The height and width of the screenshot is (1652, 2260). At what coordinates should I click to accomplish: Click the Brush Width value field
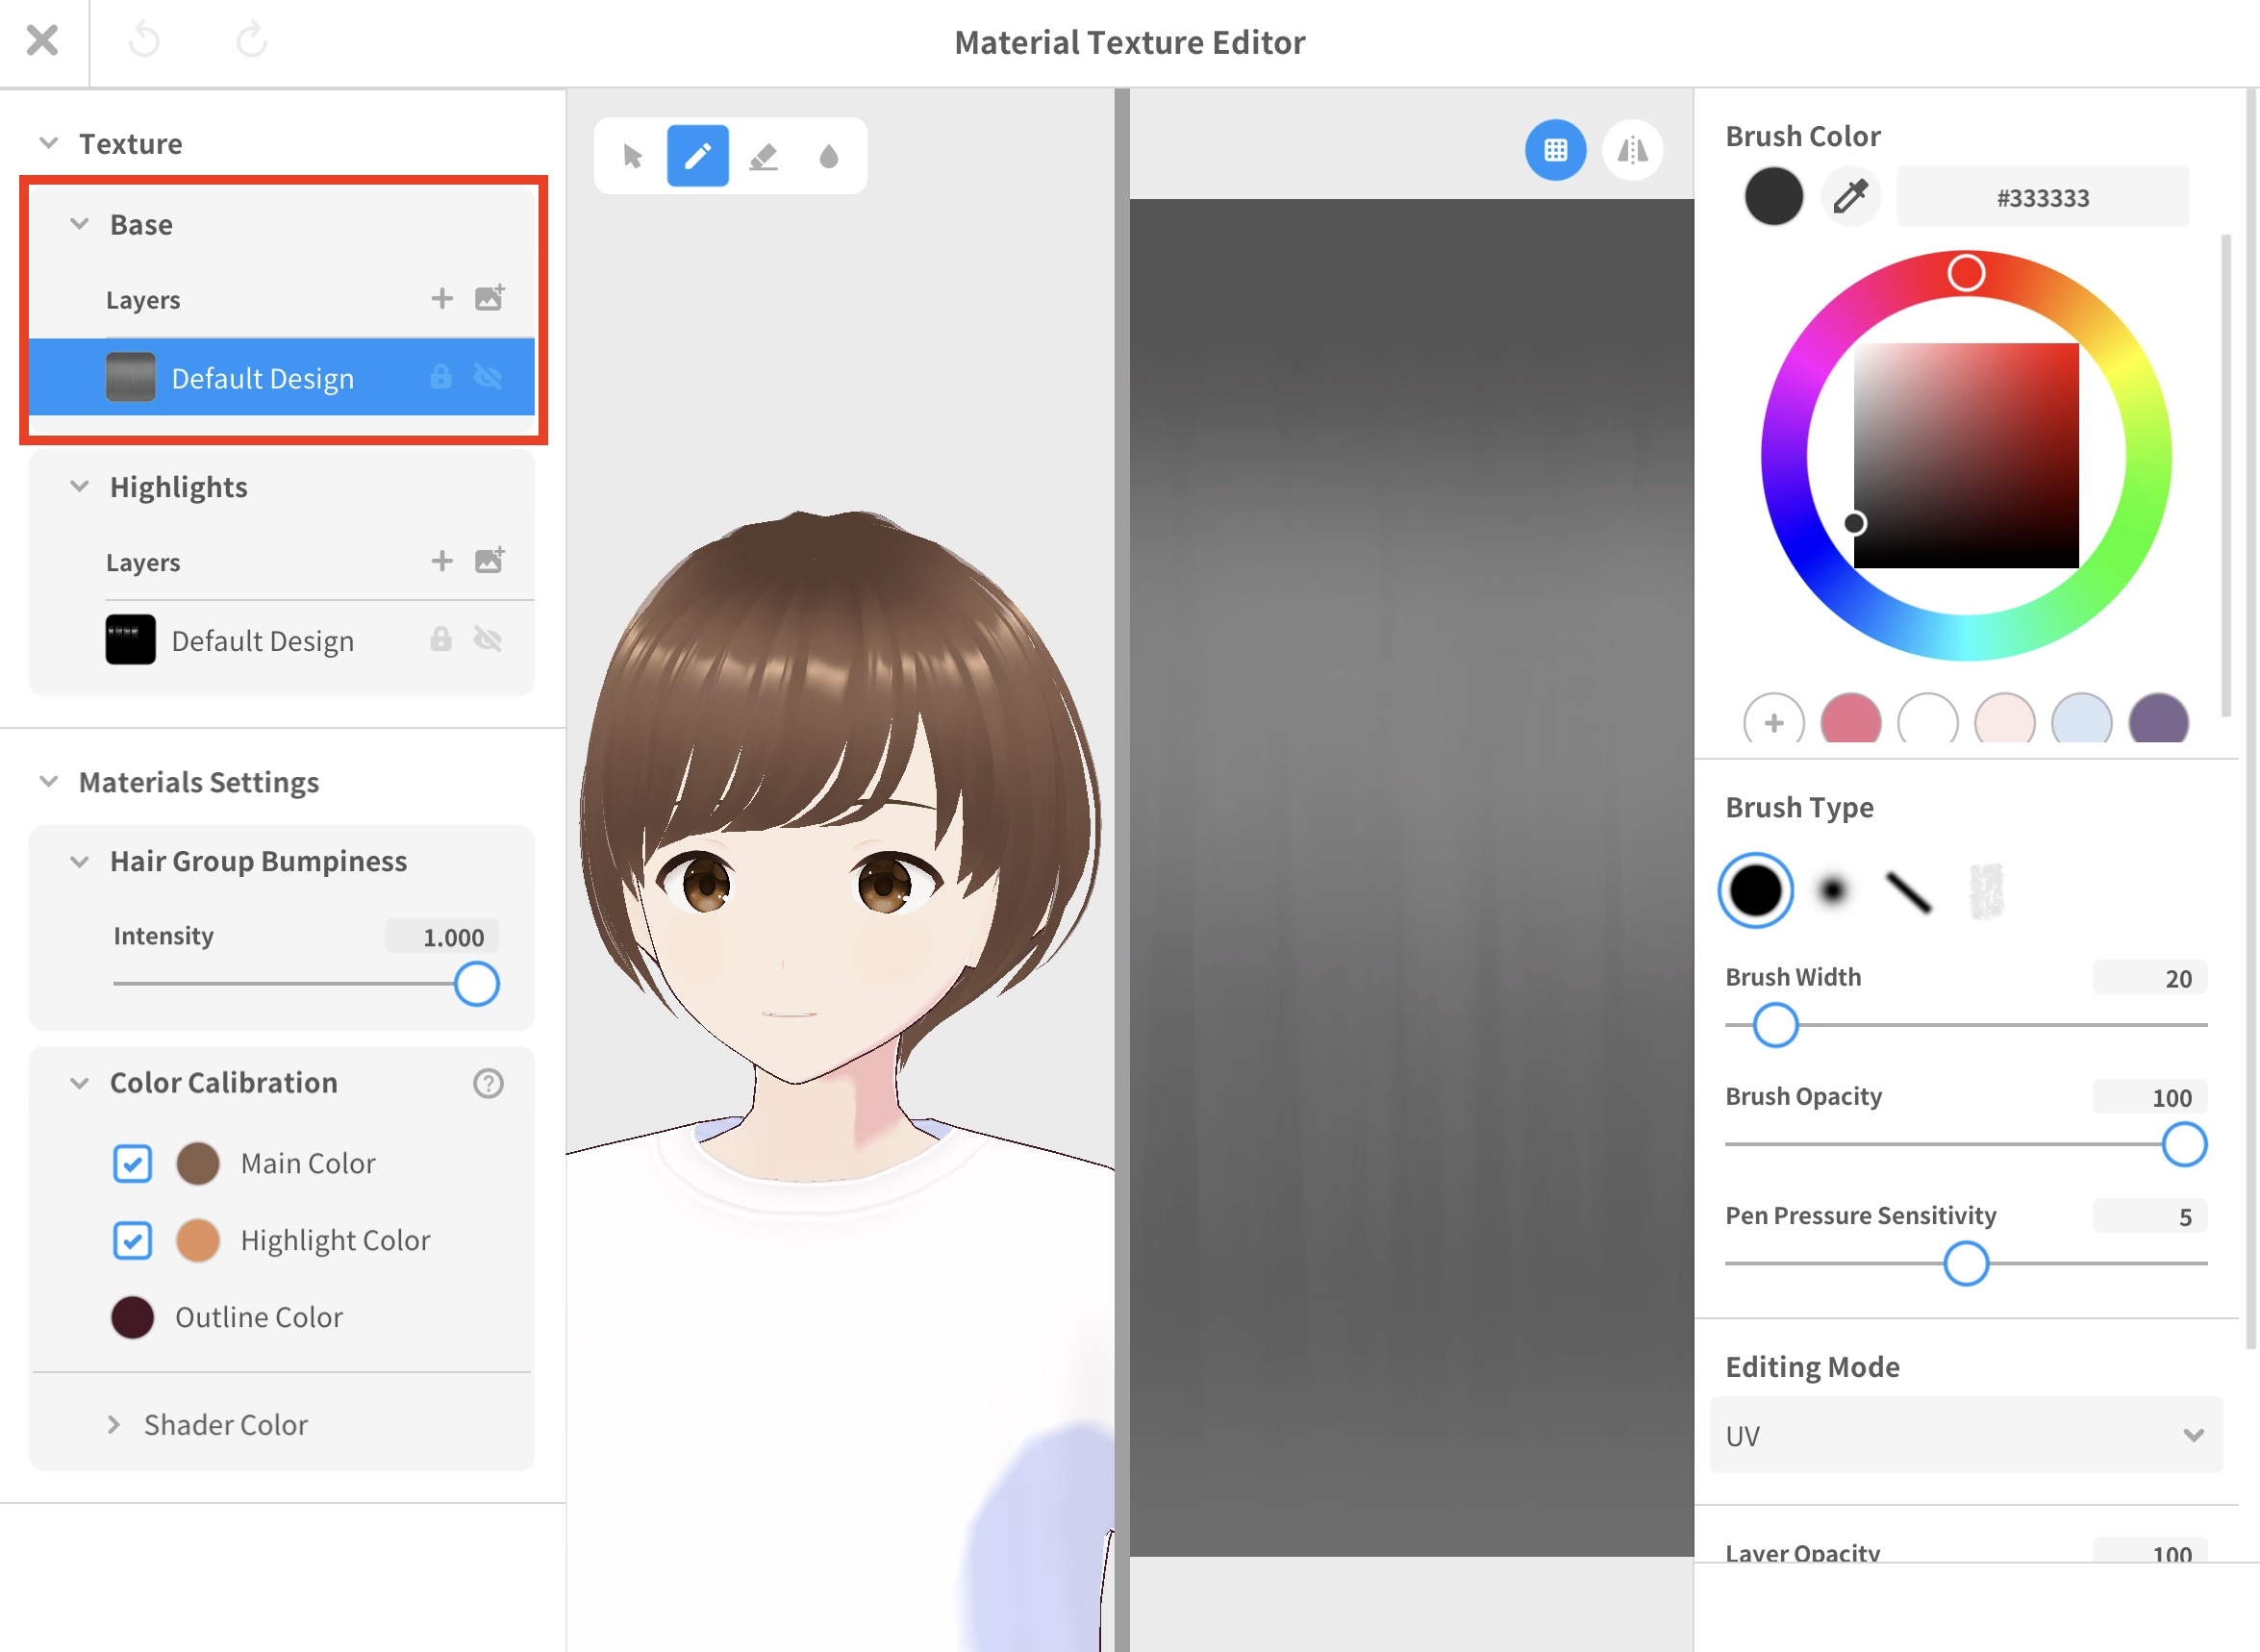click(x=2150, y=978)
